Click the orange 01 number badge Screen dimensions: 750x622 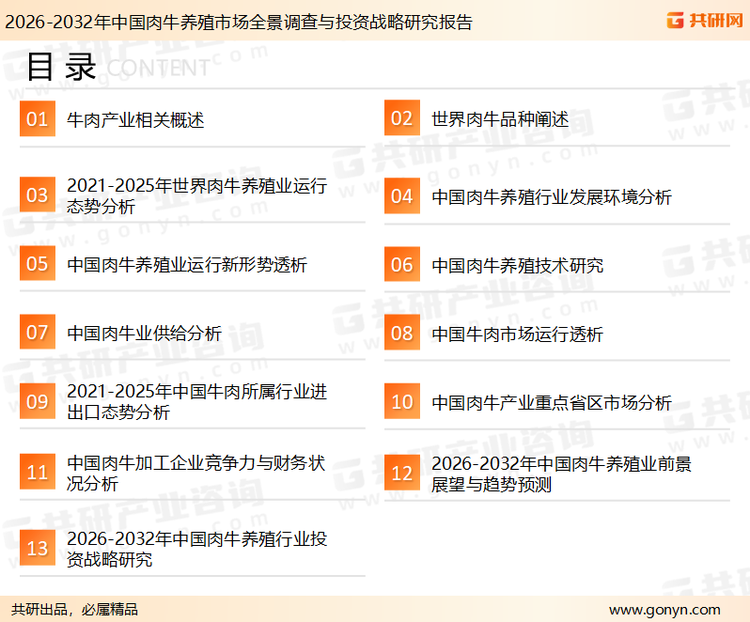[37, 119]
